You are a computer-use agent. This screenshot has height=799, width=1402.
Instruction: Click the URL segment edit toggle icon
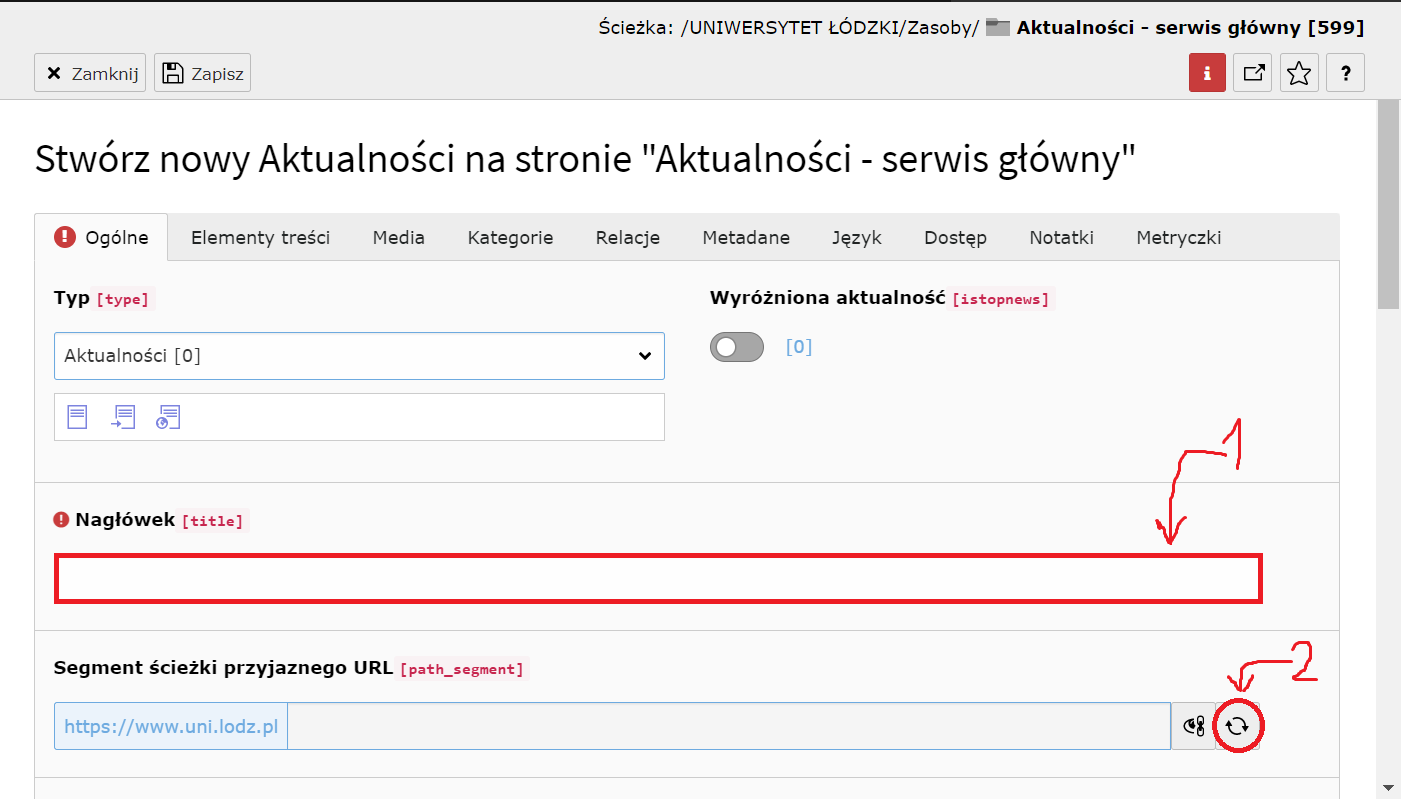pos(1193,726)
